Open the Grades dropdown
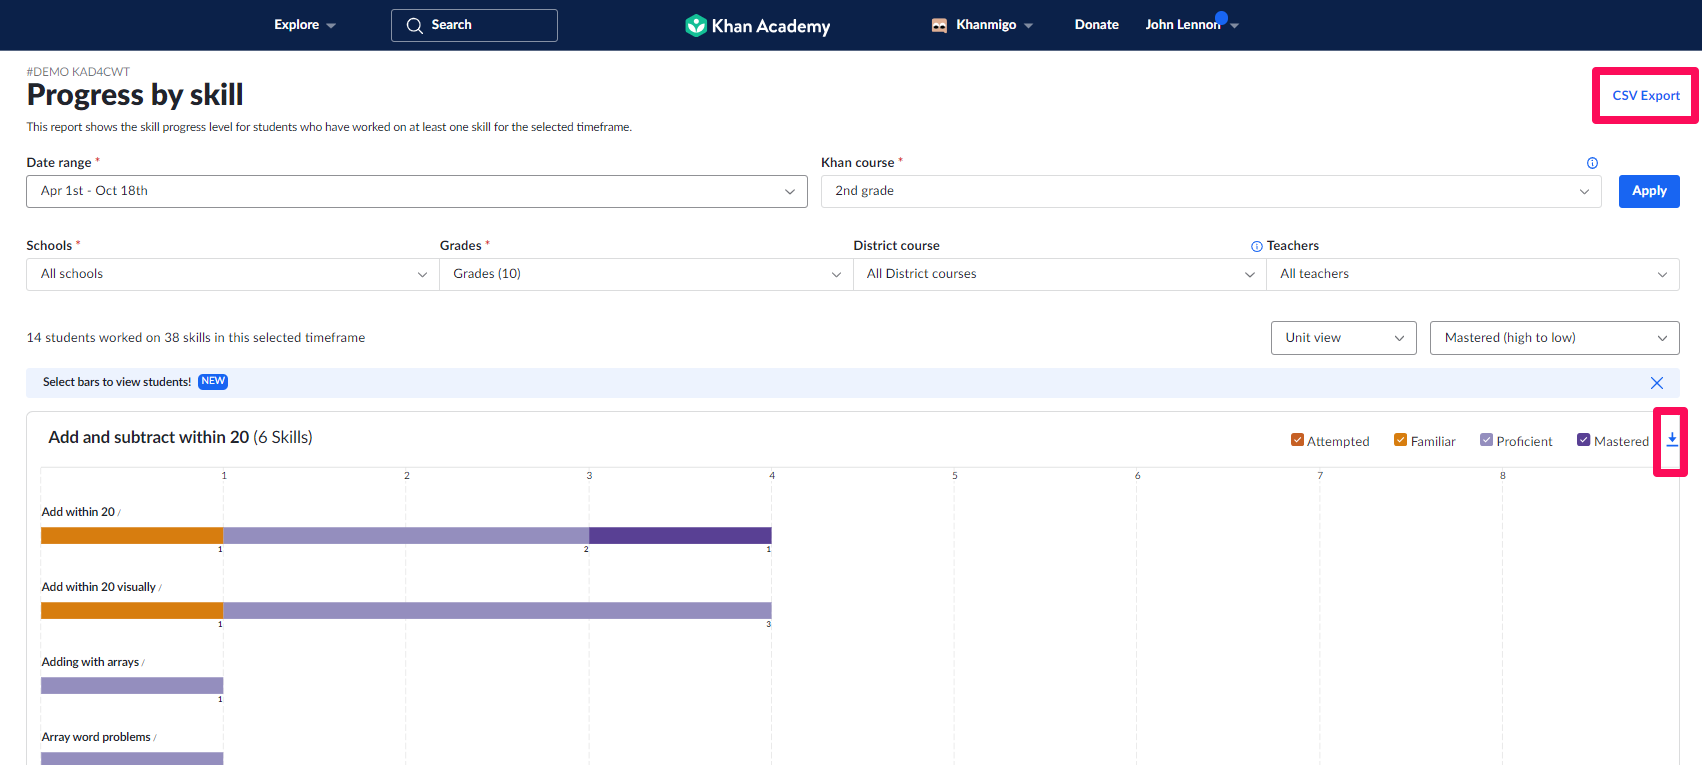Screen dimensions: 1702x765 tap(646, 274)
